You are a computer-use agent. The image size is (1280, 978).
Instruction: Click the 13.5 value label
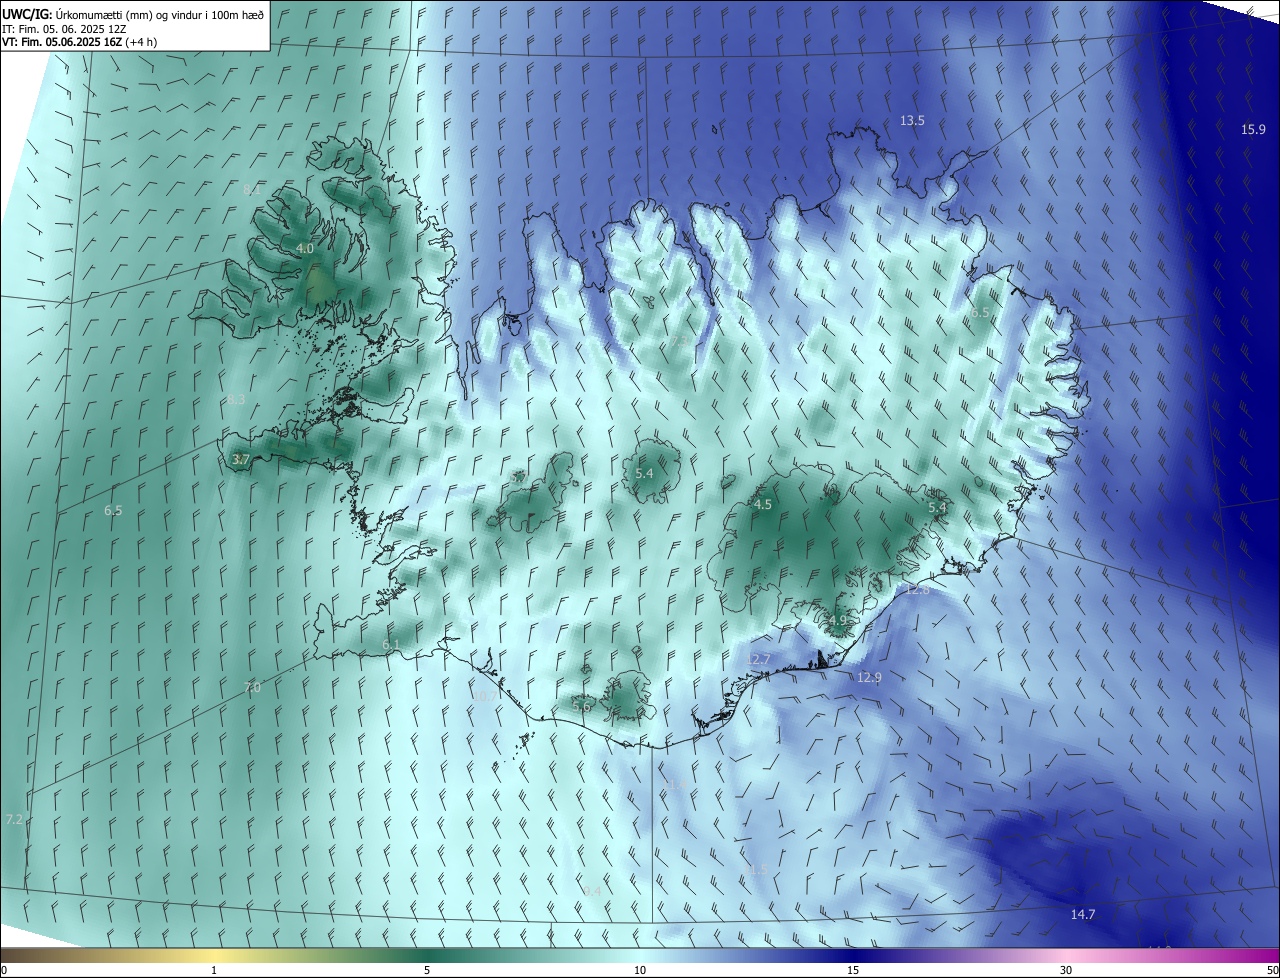coord(912,120)
